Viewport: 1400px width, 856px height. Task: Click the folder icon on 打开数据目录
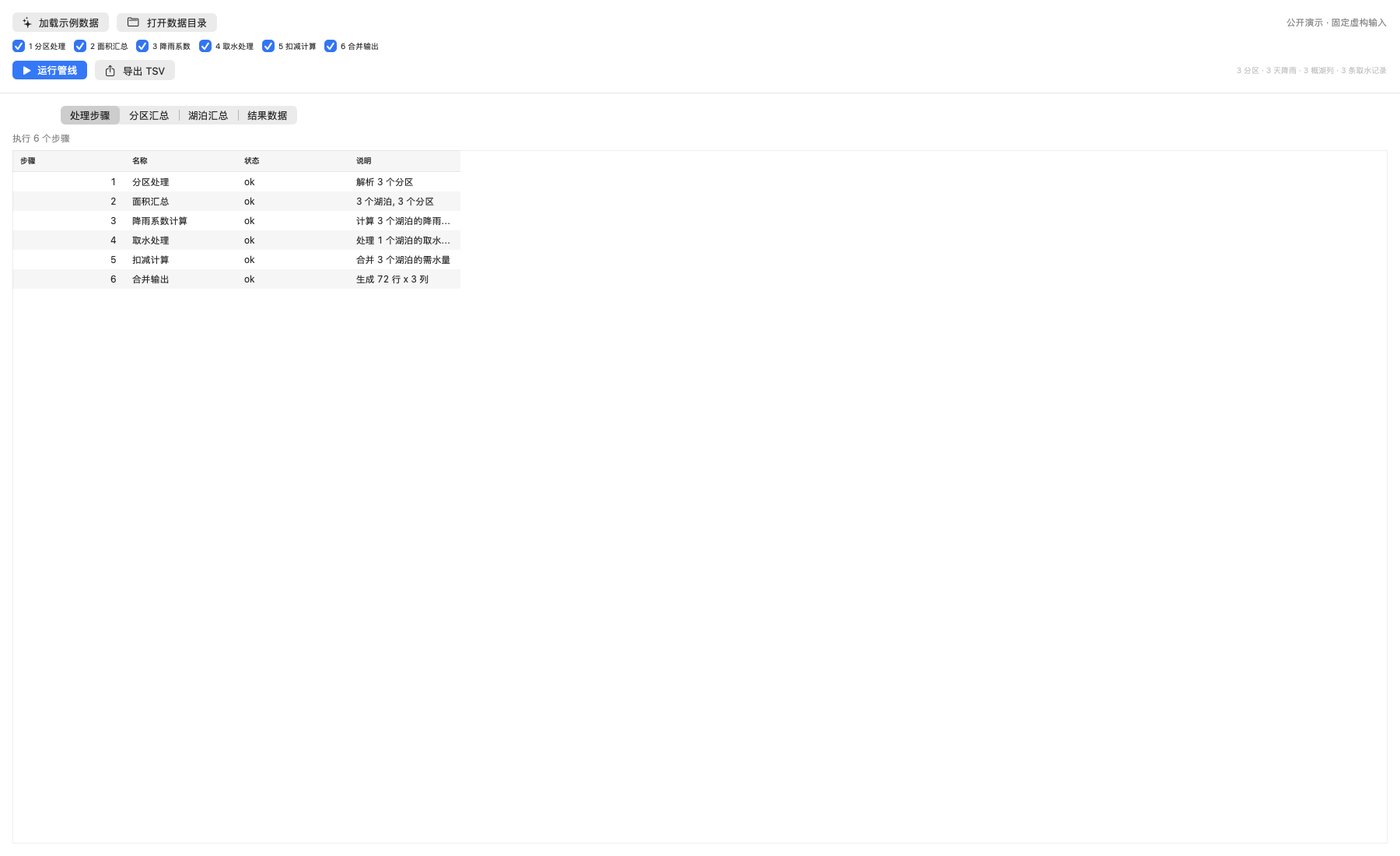[x=133, y=22]
